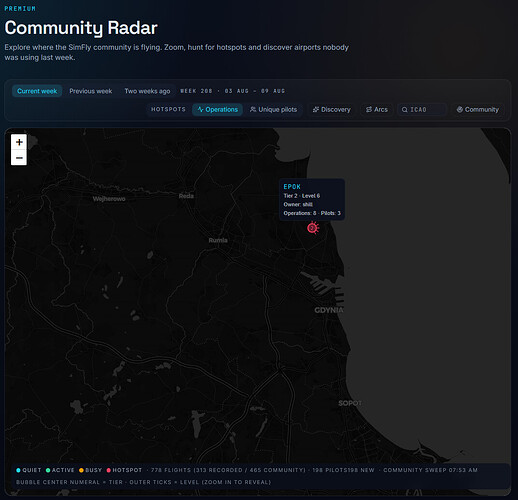The width and height of the screenshot is (518, 500).
Task: Click the EPOK airport code in tooltip
Action: click(x=292, y=187)
